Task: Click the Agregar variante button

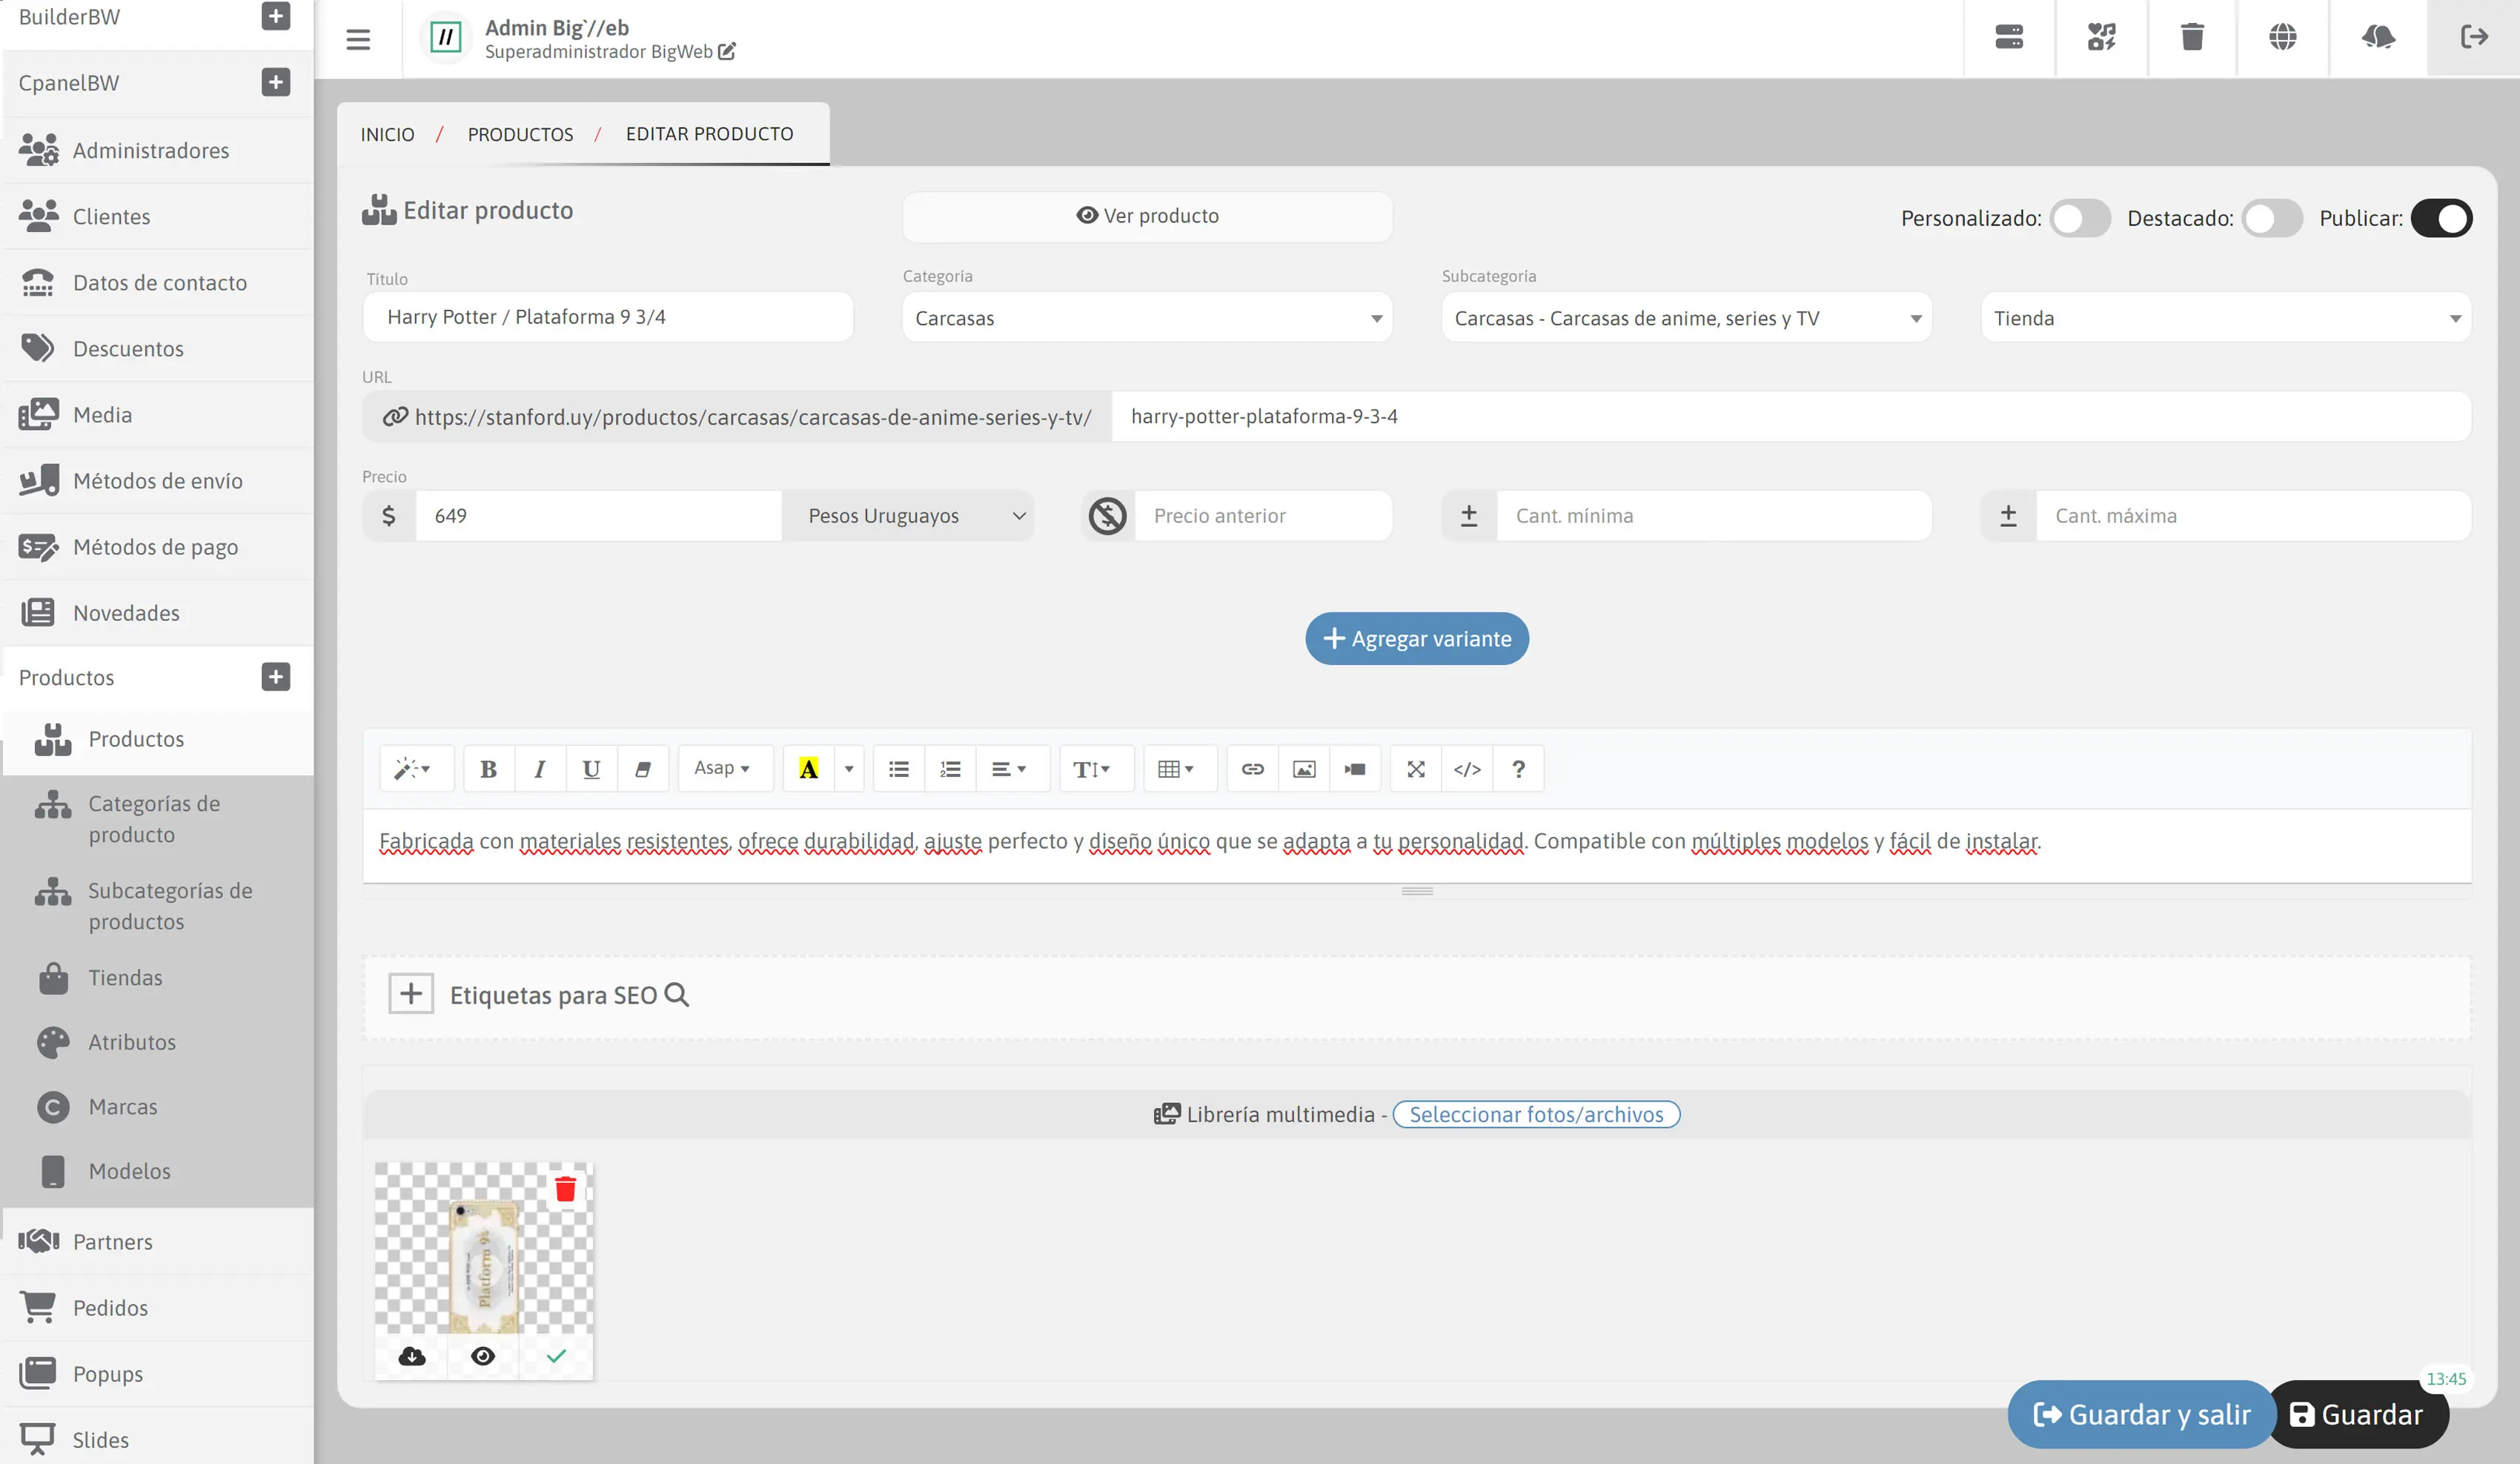Action: coord(1416,638)
